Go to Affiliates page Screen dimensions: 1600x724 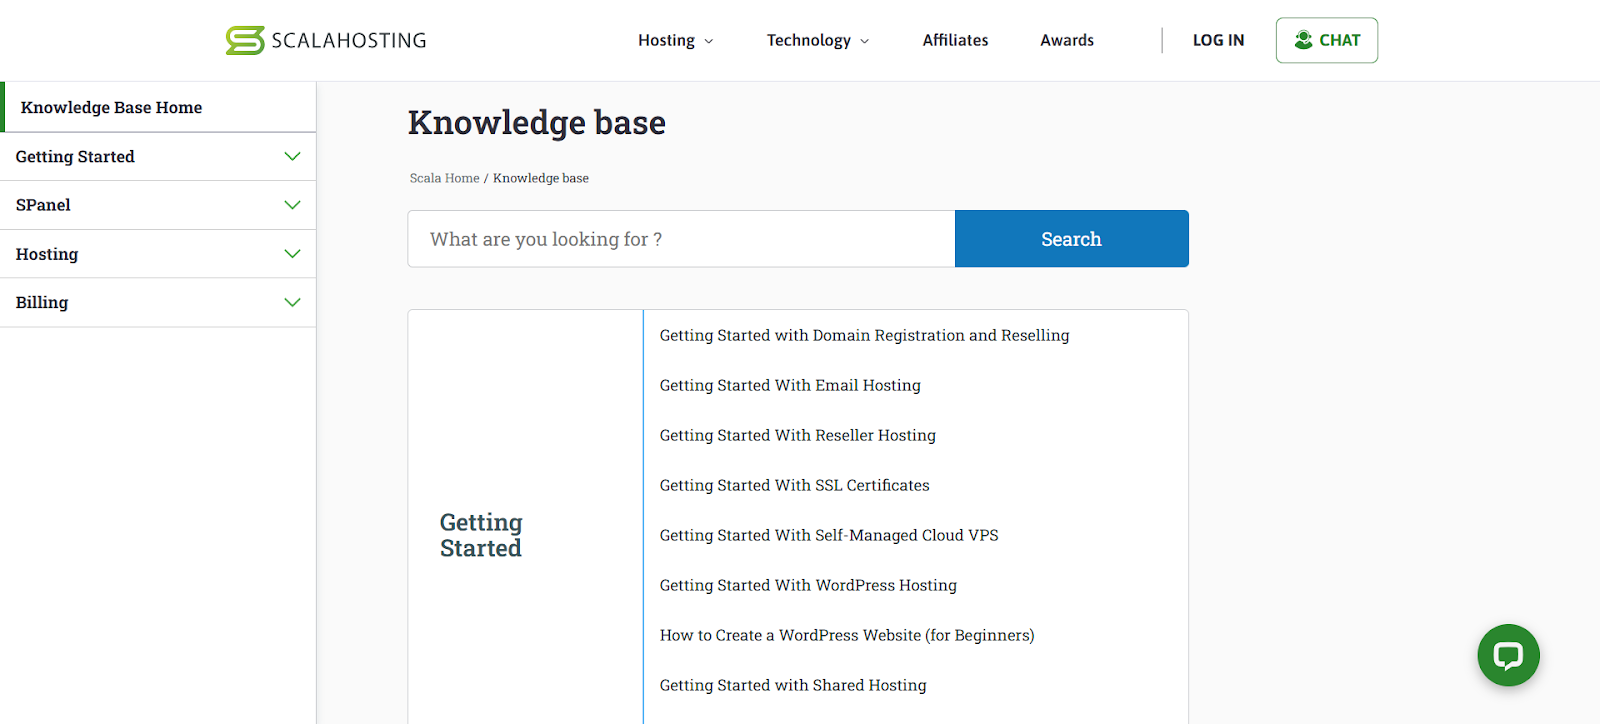pos(955,40)
